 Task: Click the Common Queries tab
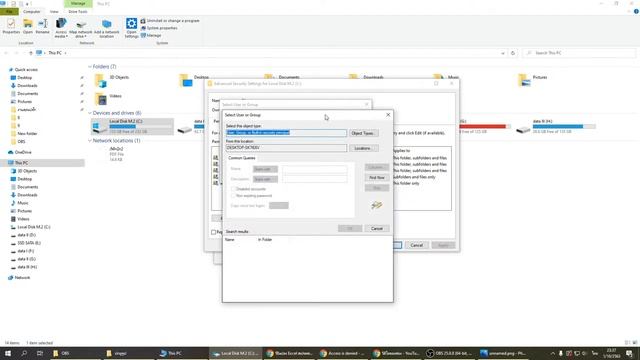tap(242, 158)
